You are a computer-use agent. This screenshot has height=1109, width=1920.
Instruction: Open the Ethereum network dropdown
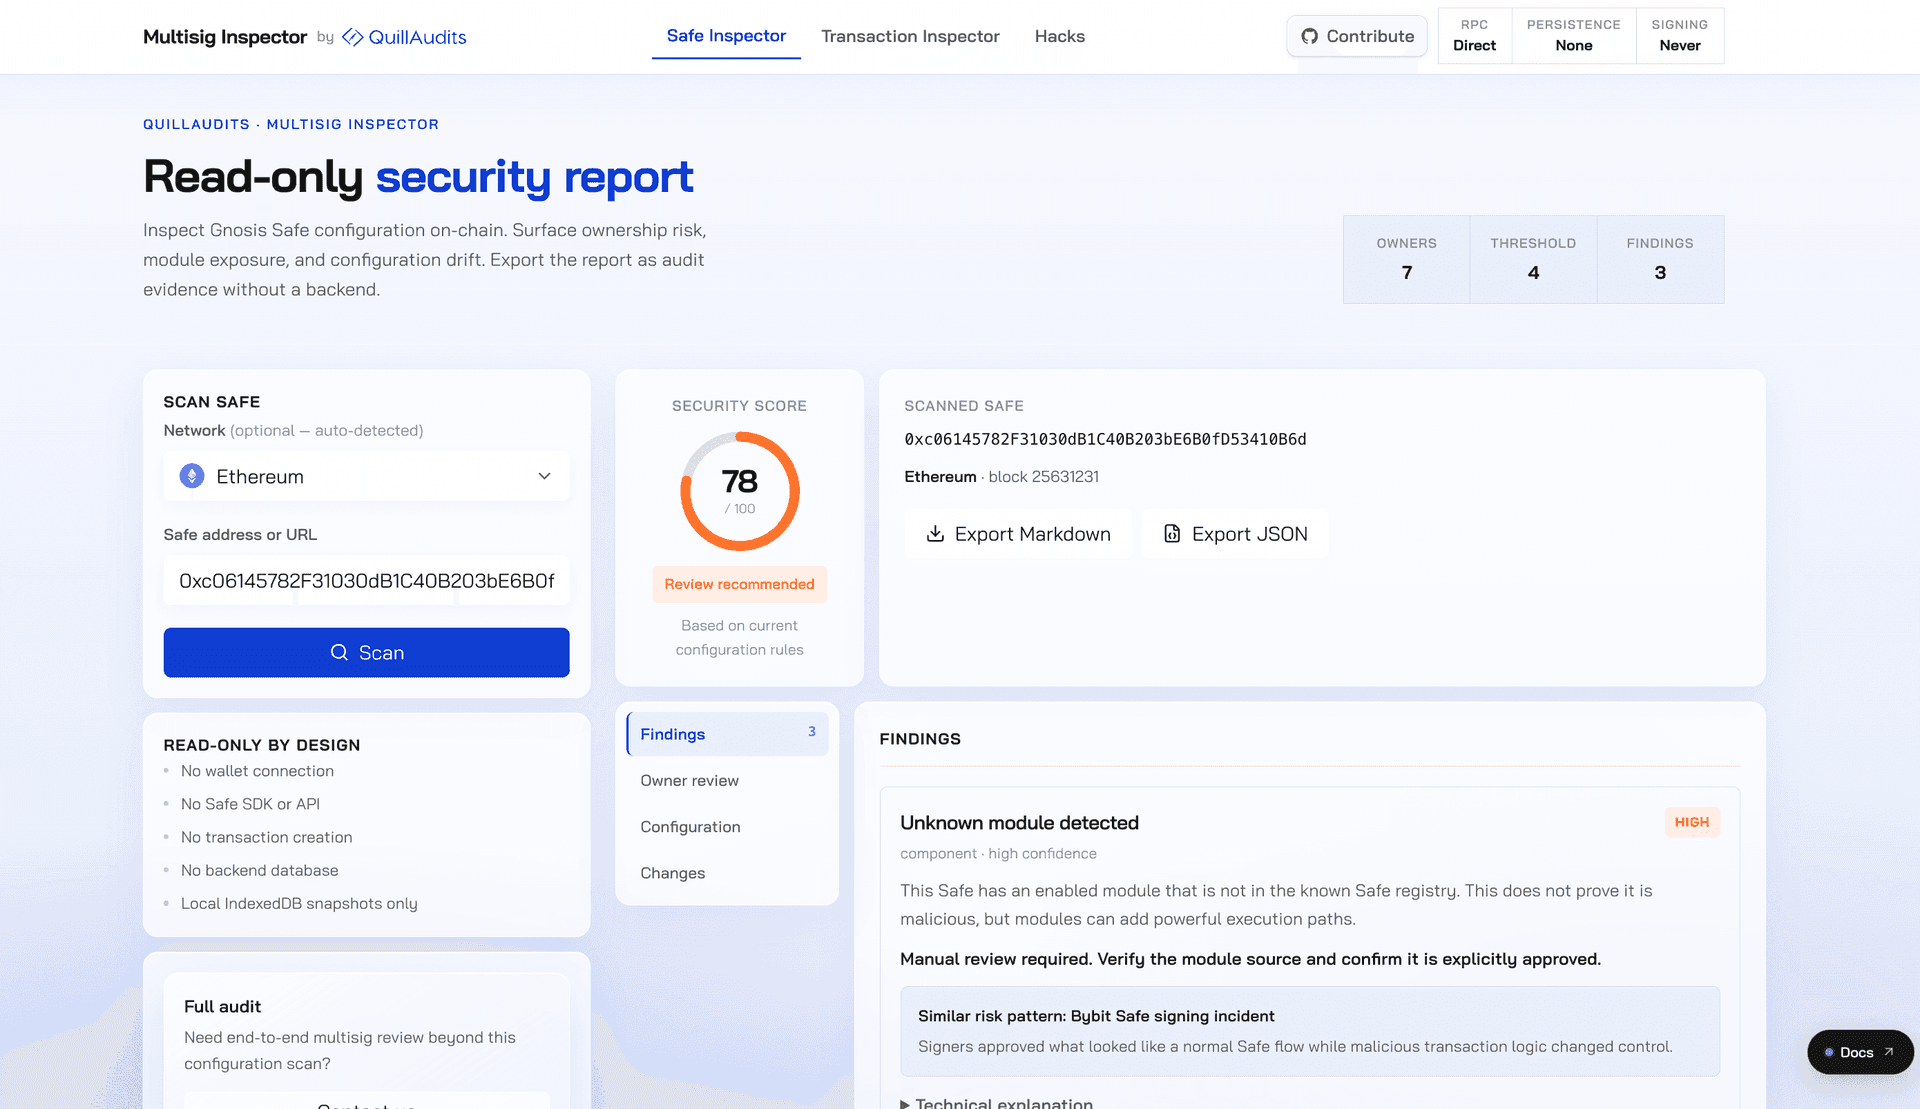(366, 476)
